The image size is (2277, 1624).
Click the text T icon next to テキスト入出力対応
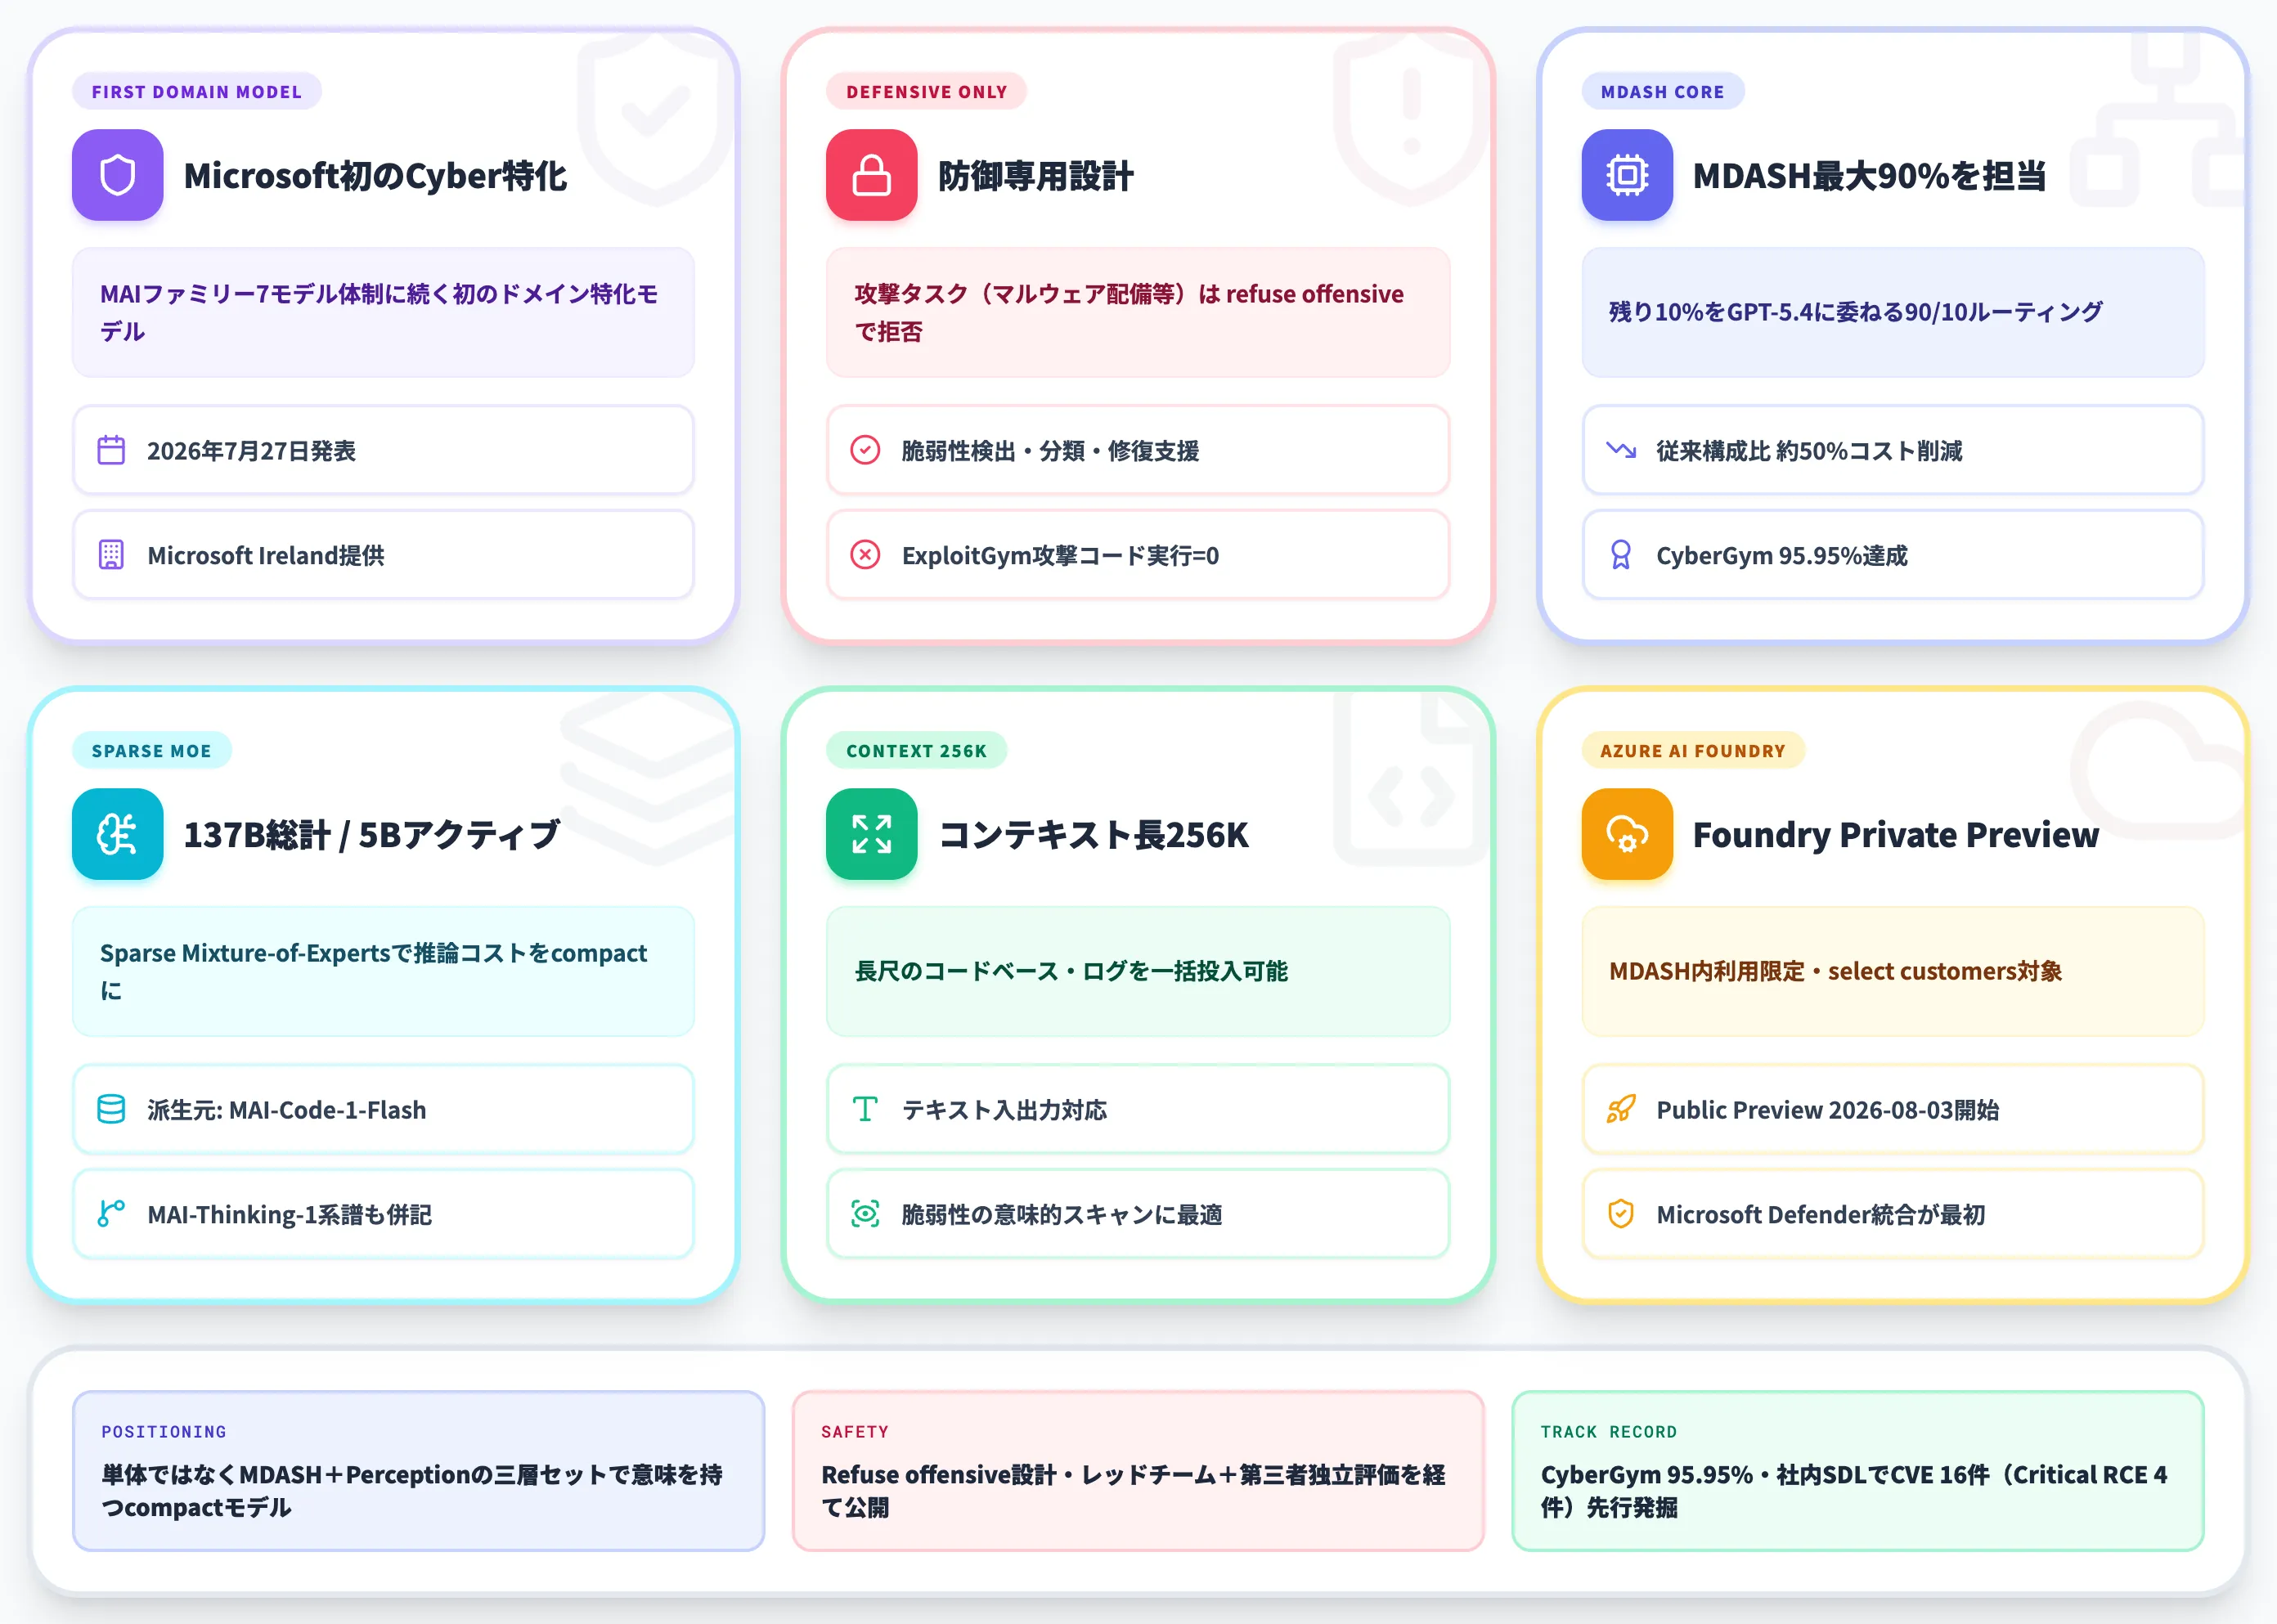tap(865, 1109)
